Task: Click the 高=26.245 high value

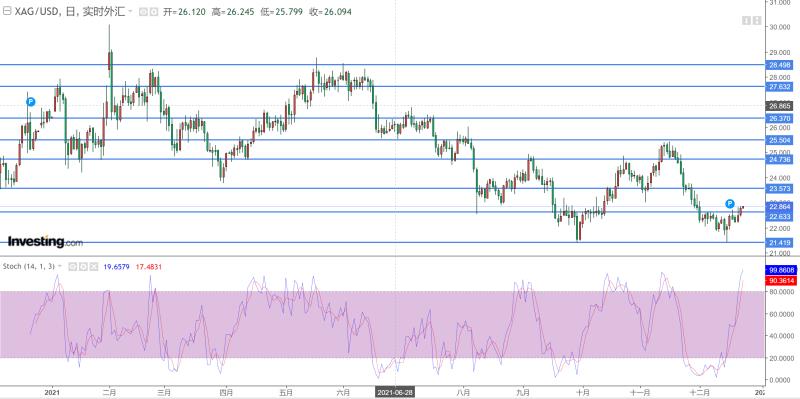Action: pos(233,12)
